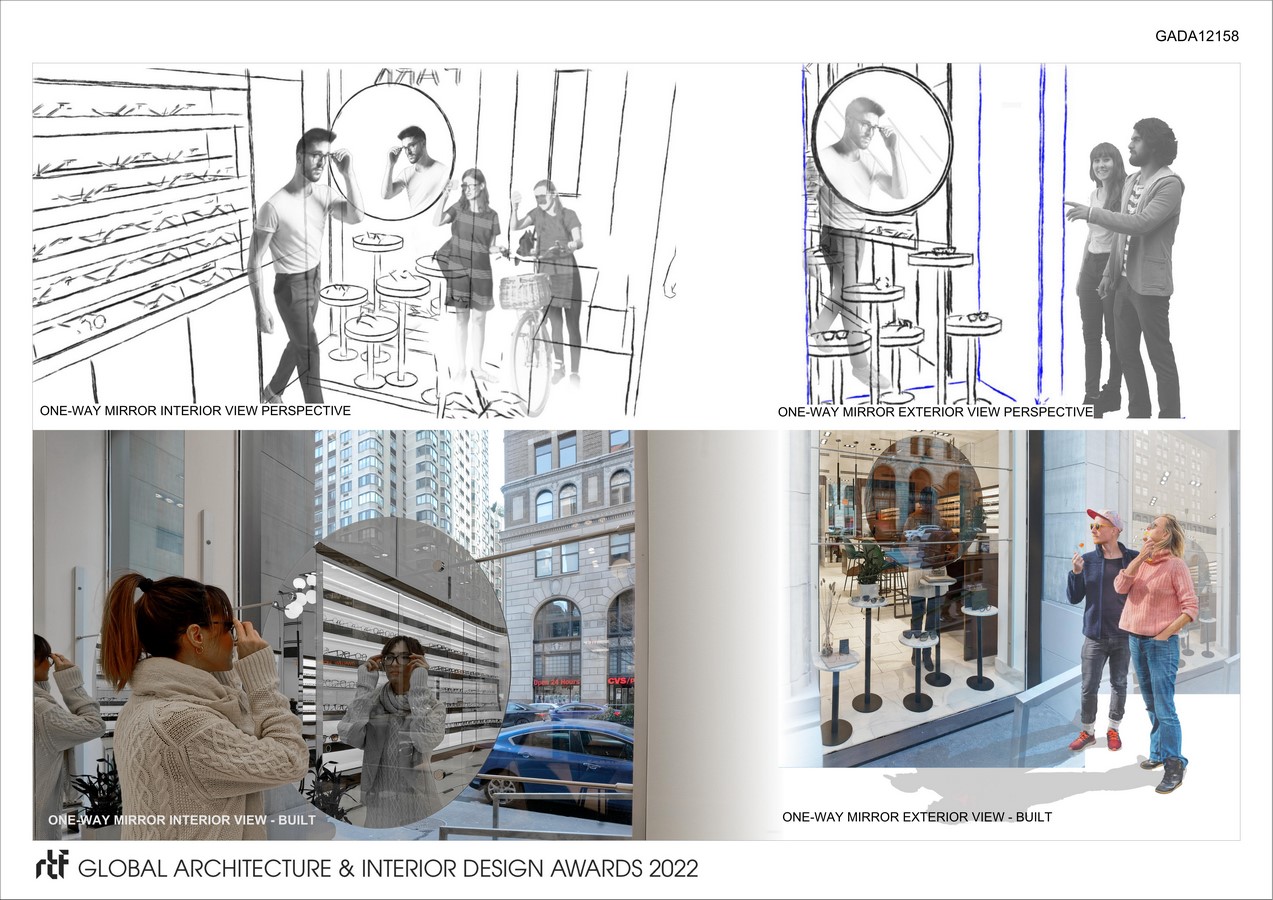Click the One-Way Mirror Interior View Perspective caption
Viewport: 1273px width, 900px height.
coord(195,410)
